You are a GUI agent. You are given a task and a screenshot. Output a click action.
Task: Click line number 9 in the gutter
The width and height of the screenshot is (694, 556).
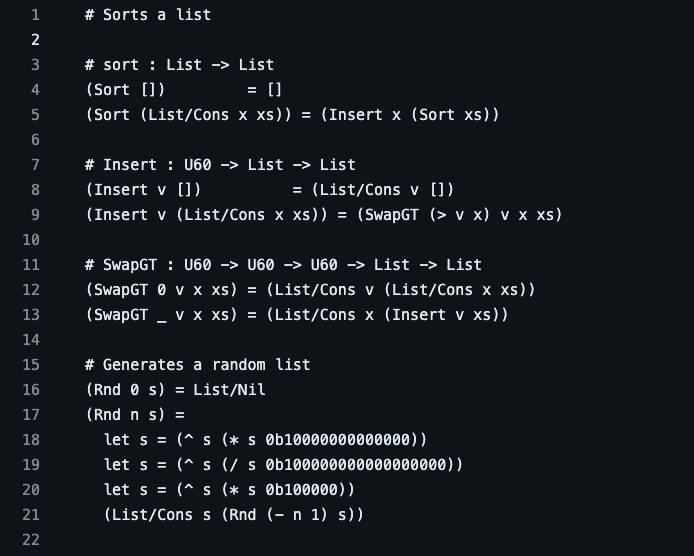pos(35,215)
